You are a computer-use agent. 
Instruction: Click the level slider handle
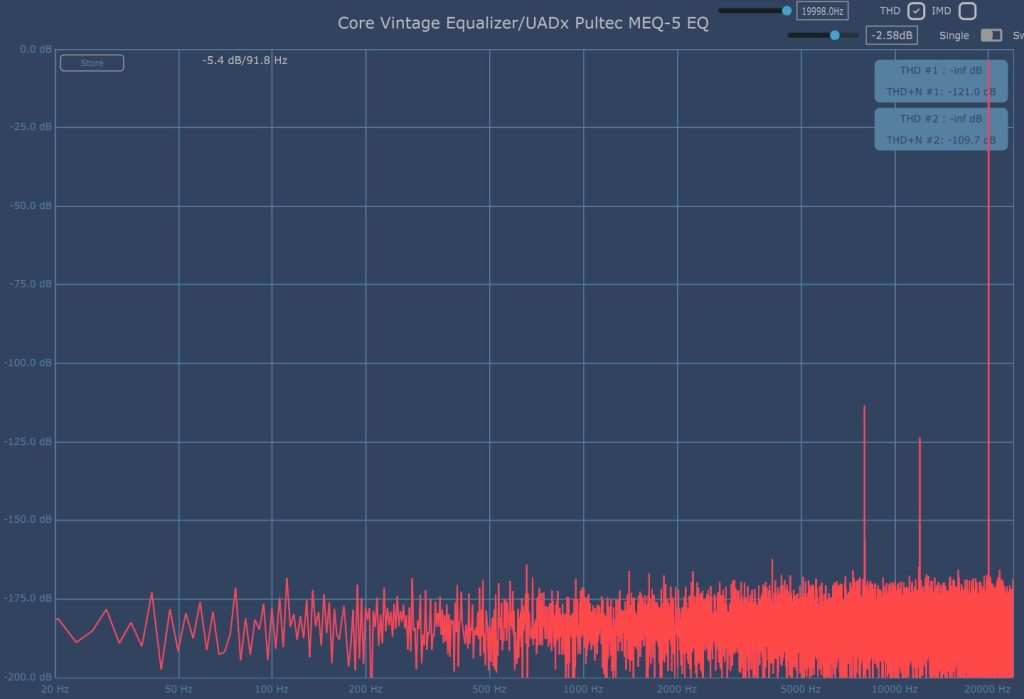(x=835, y=35)
